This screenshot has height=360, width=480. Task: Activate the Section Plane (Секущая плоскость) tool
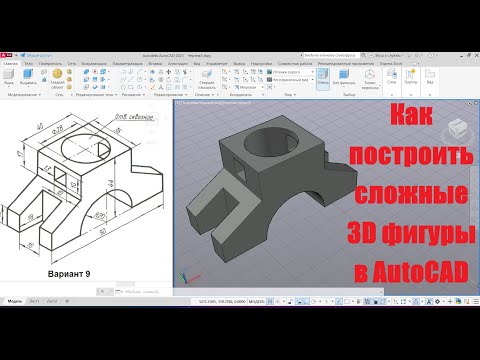[x=207, y=79]
